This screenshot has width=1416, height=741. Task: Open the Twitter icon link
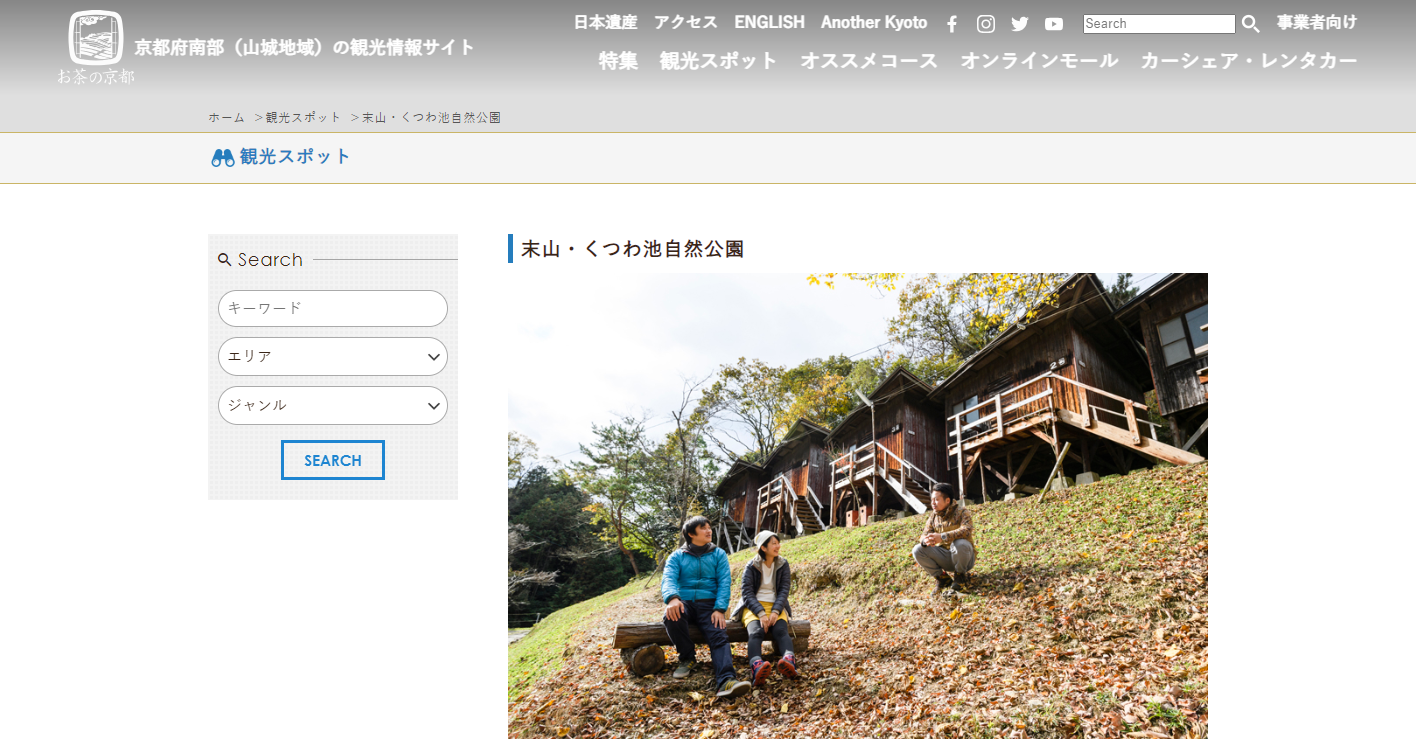click(1020, 24)
